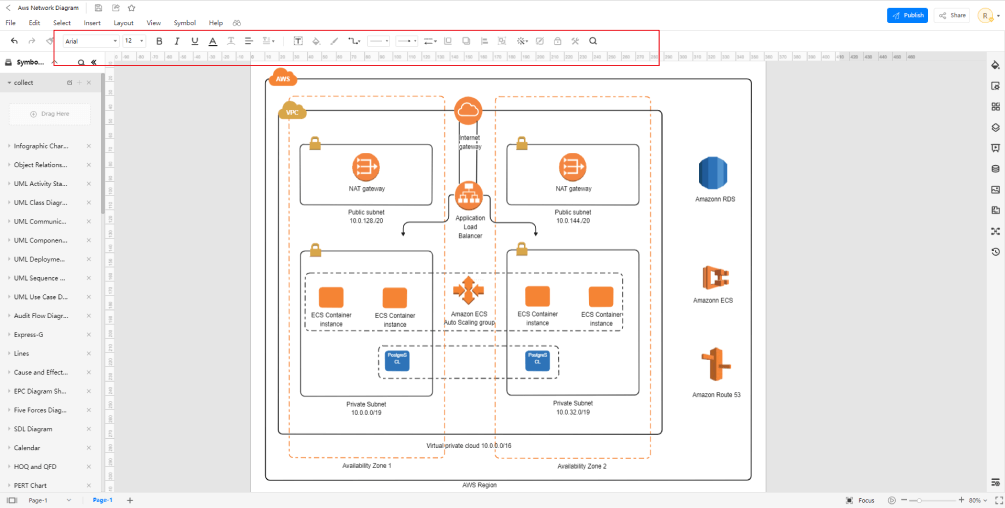Add a new page with plus

pyautogui.click(x=130, y=500)
